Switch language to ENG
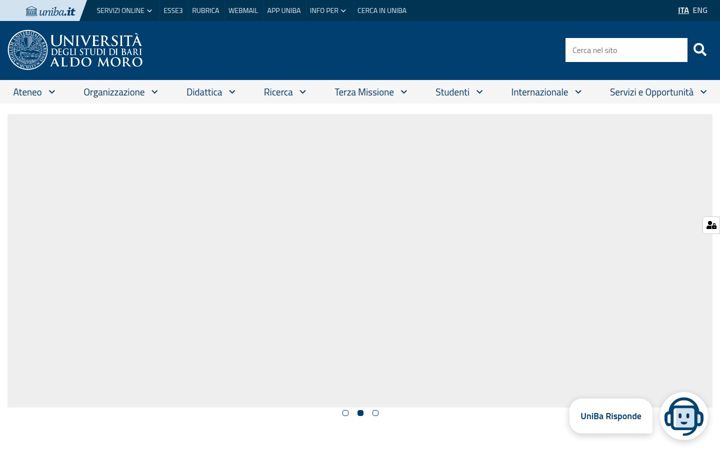The width and height of the screenshot is (720, 450). [700, 10]
